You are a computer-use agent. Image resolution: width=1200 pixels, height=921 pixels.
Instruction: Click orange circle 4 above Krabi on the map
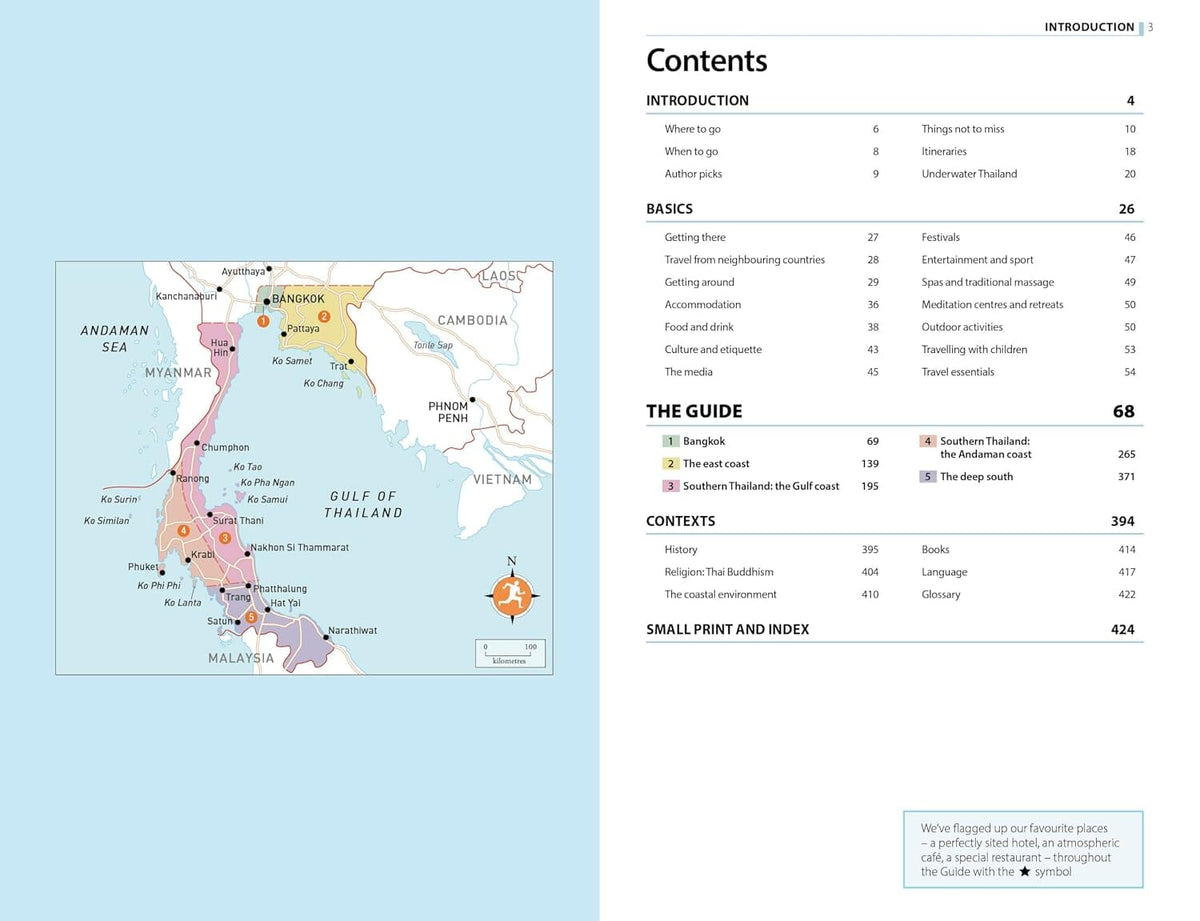(x=184, y=530)
